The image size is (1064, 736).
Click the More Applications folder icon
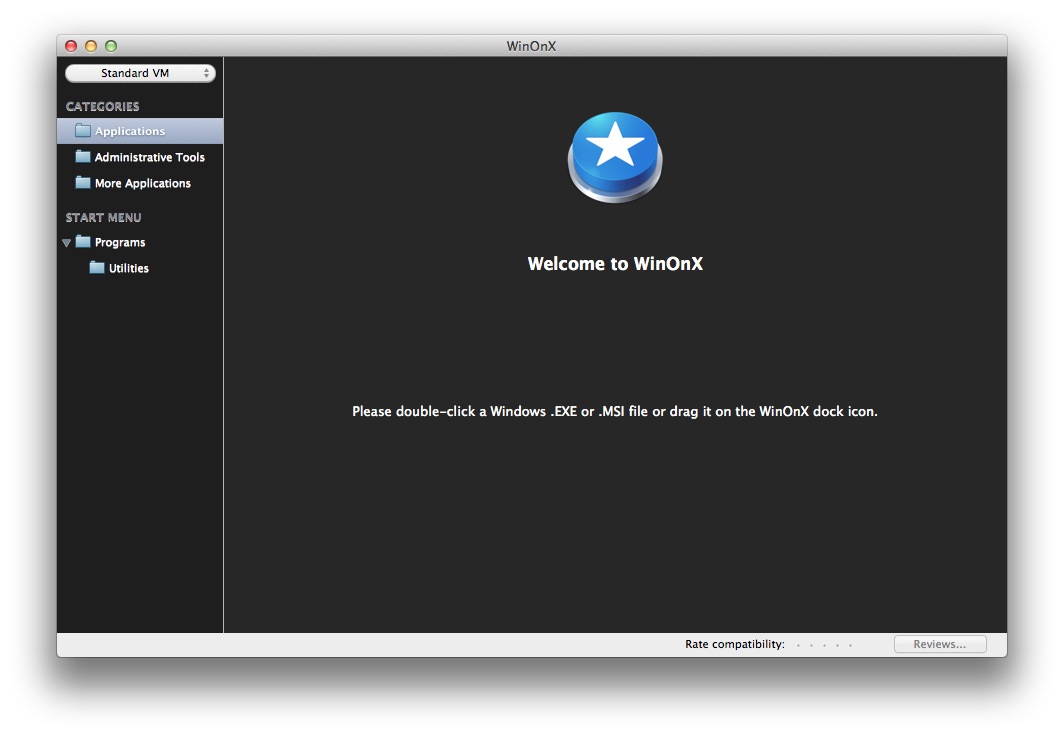[x=83, y=183]
